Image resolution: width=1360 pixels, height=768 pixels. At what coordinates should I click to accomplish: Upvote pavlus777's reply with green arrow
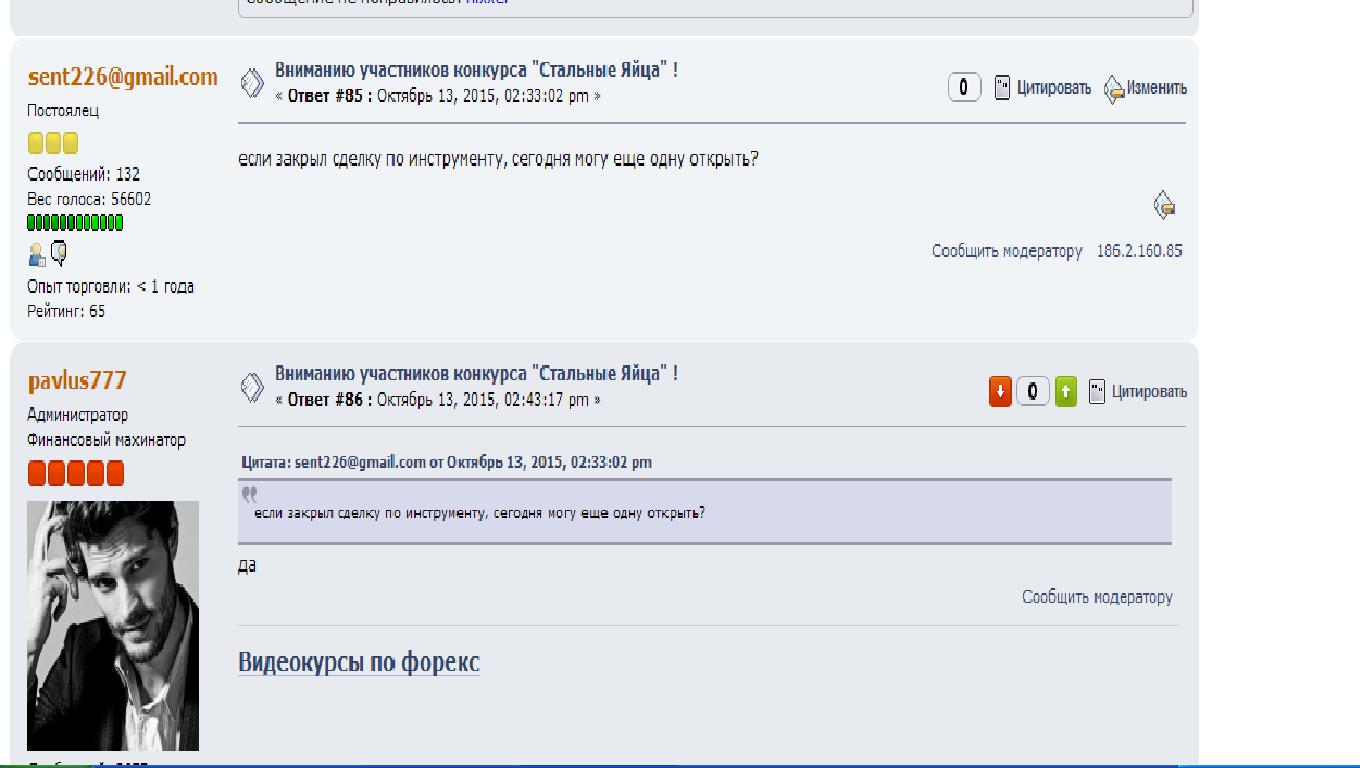pyautogui.click(x=1066, y=391)
